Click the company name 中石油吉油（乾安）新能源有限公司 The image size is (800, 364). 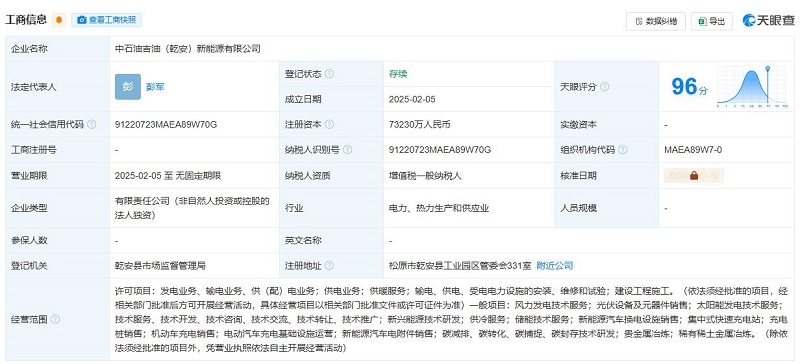pyautogui.click(x=188, y=49)
